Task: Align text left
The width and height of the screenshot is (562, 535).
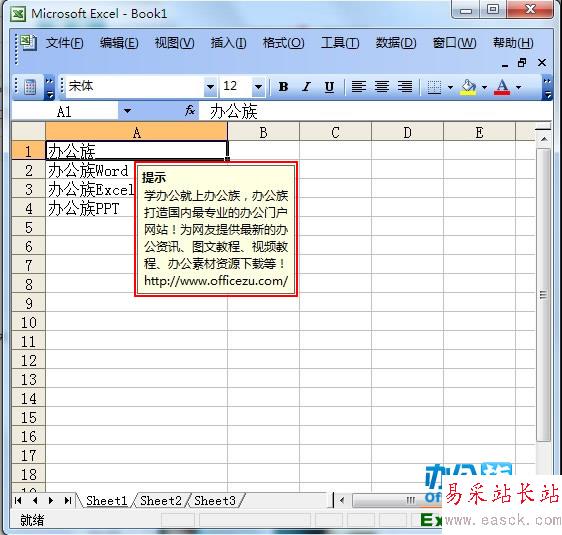Action: (358, 86)
